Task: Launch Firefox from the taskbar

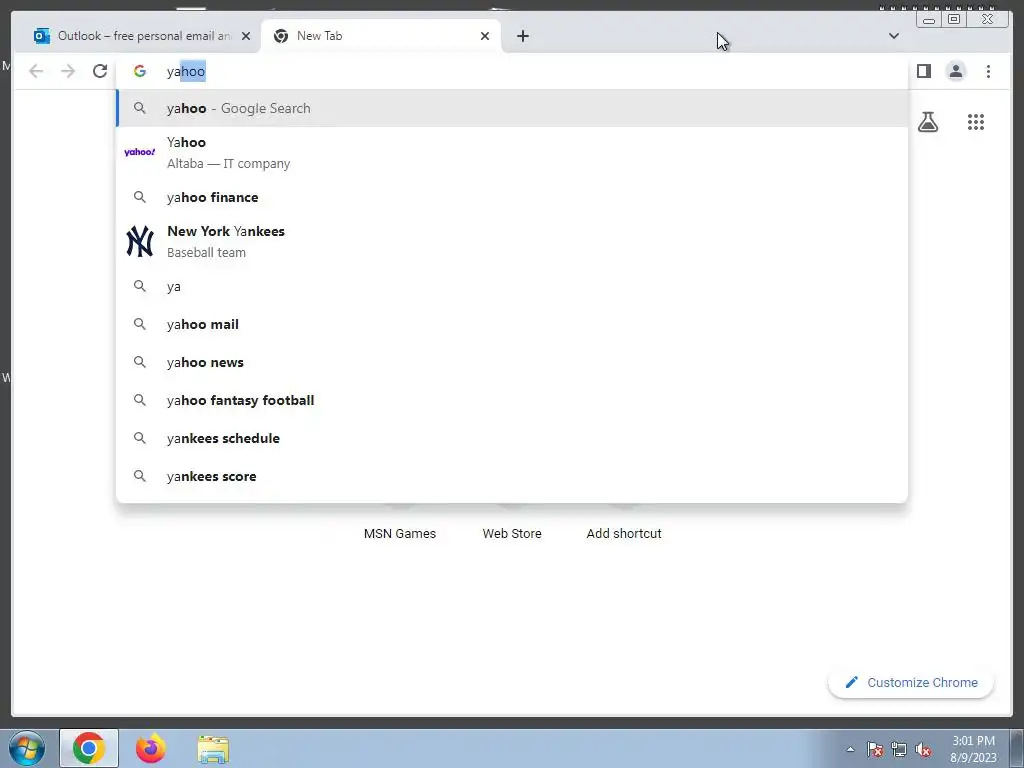Action: [x=150, y=748]
